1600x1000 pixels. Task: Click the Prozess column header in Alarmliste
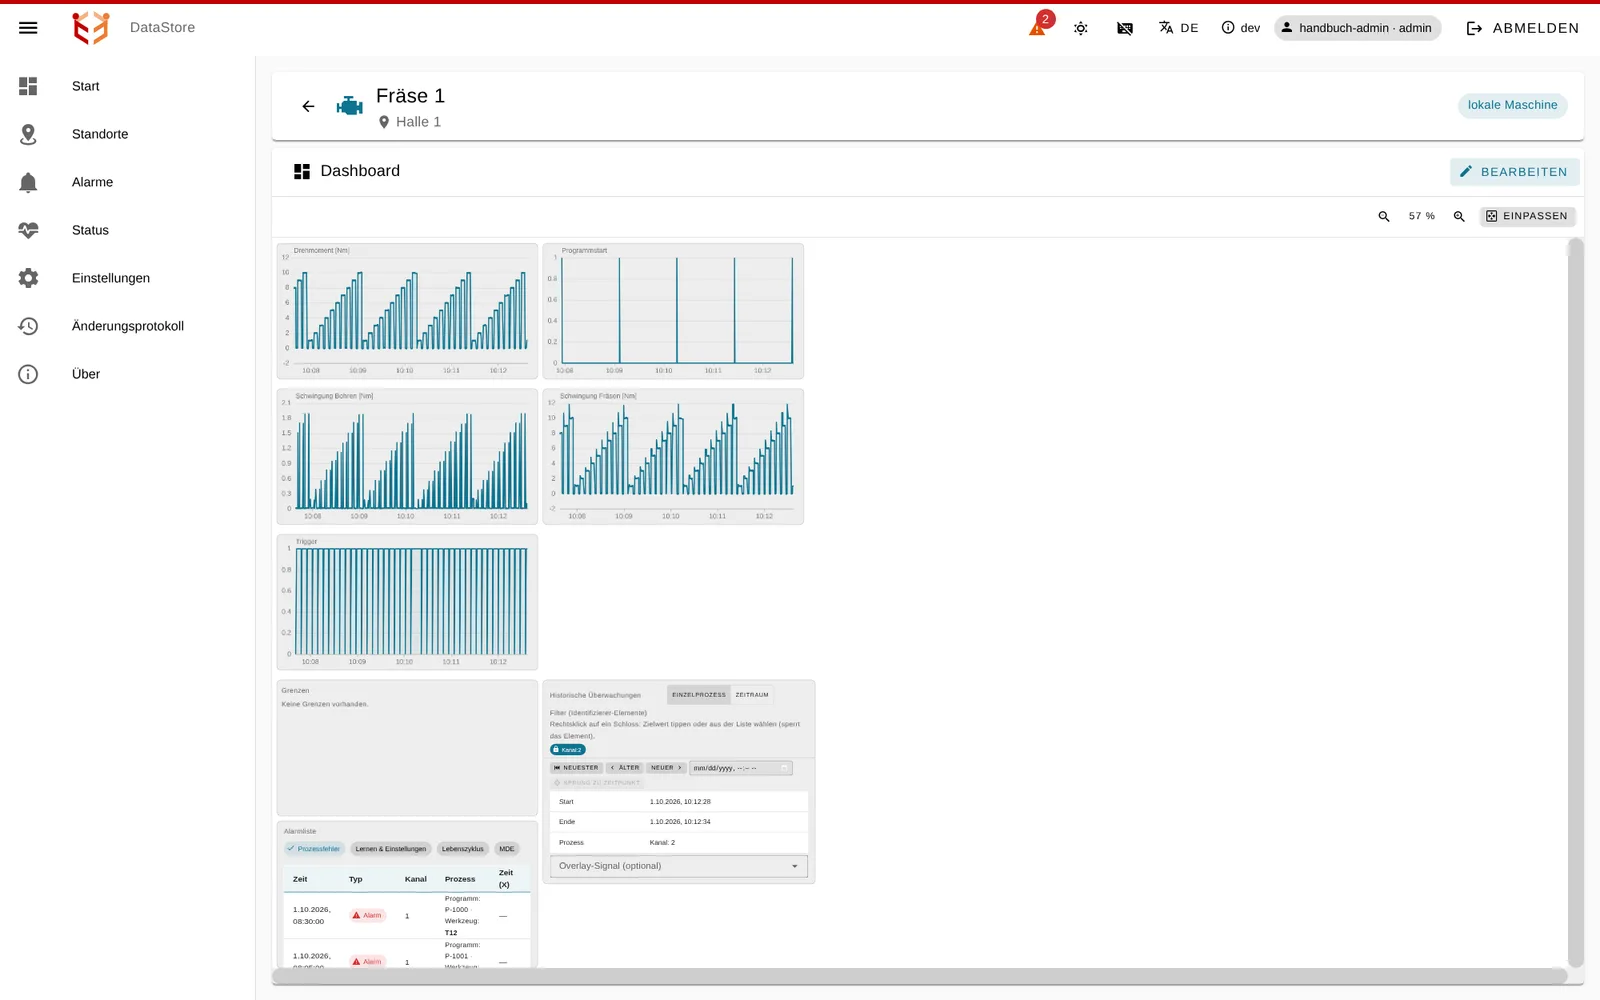(460, 880)
